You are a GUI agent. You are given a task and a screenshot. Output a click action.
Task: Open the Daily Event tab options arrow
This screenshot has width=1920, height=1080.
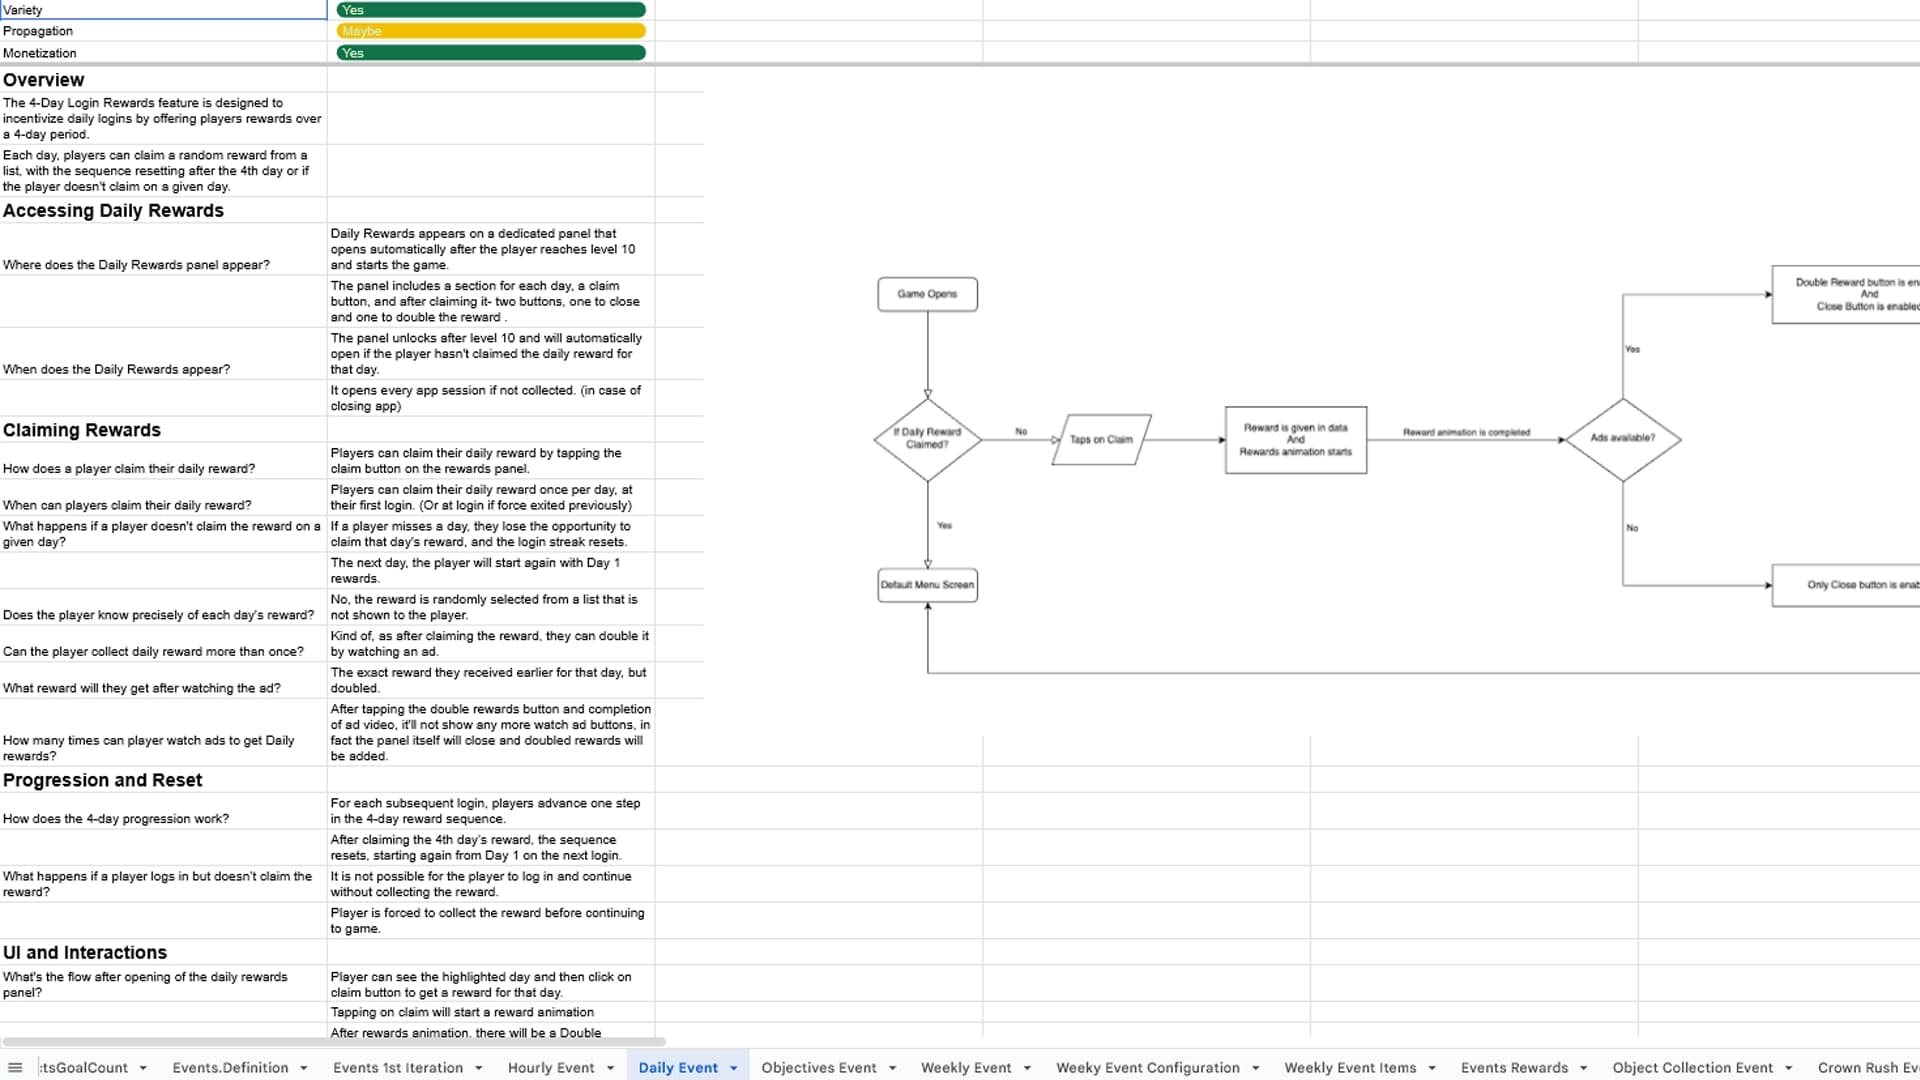click(735, 1068)
